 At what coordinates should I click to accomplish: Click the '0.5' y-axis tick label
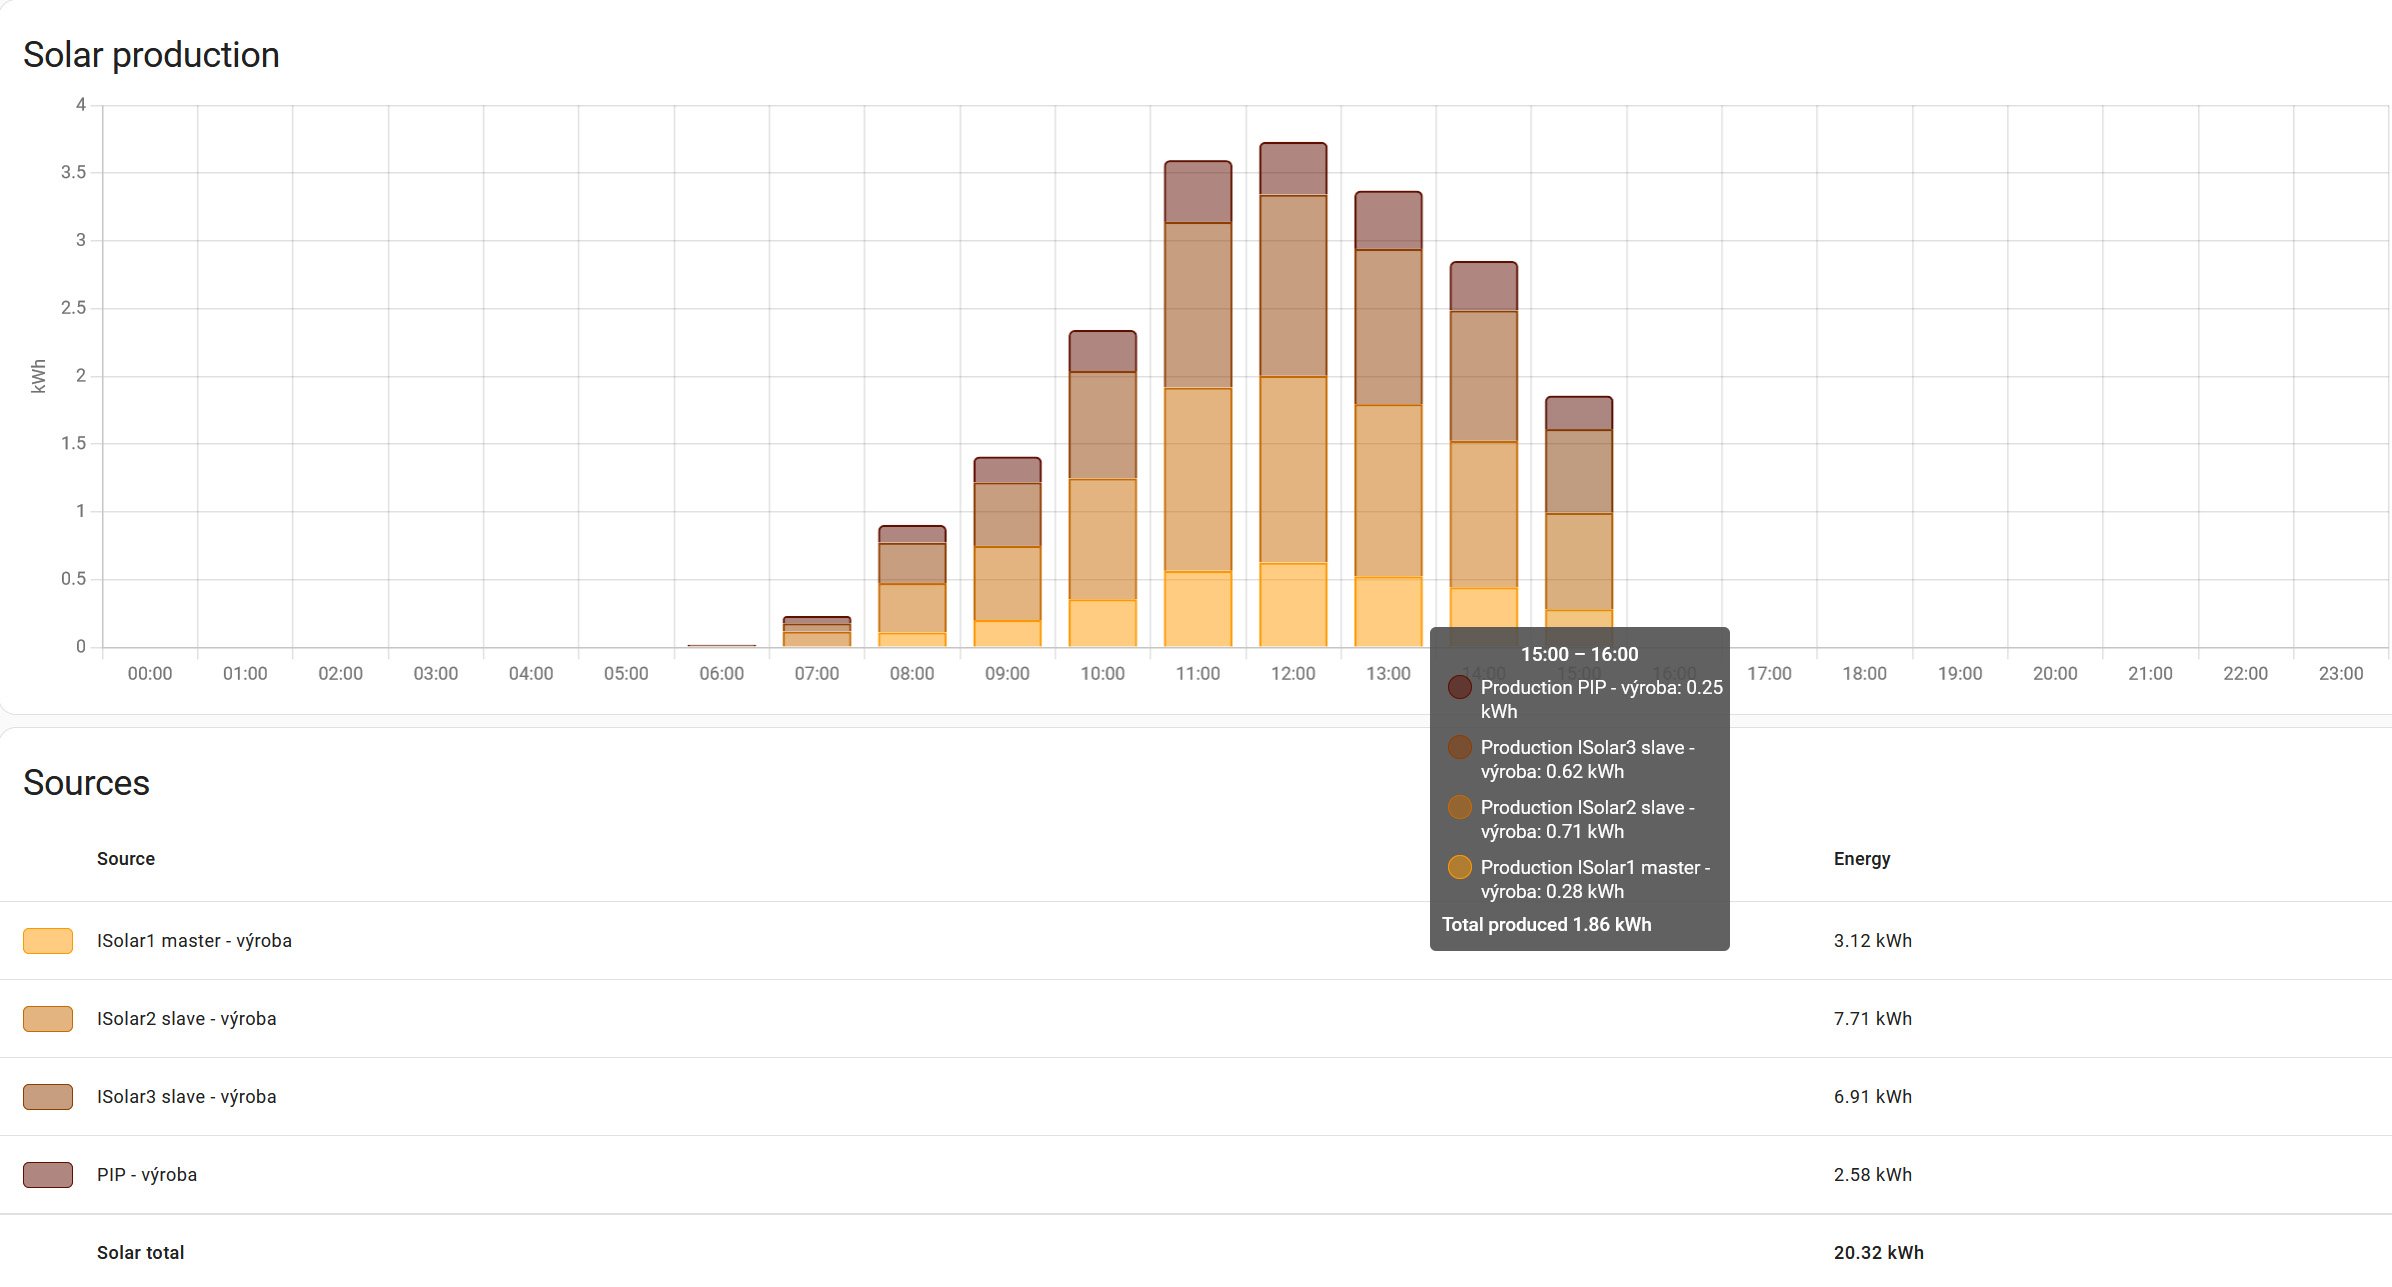coord(74,579)
